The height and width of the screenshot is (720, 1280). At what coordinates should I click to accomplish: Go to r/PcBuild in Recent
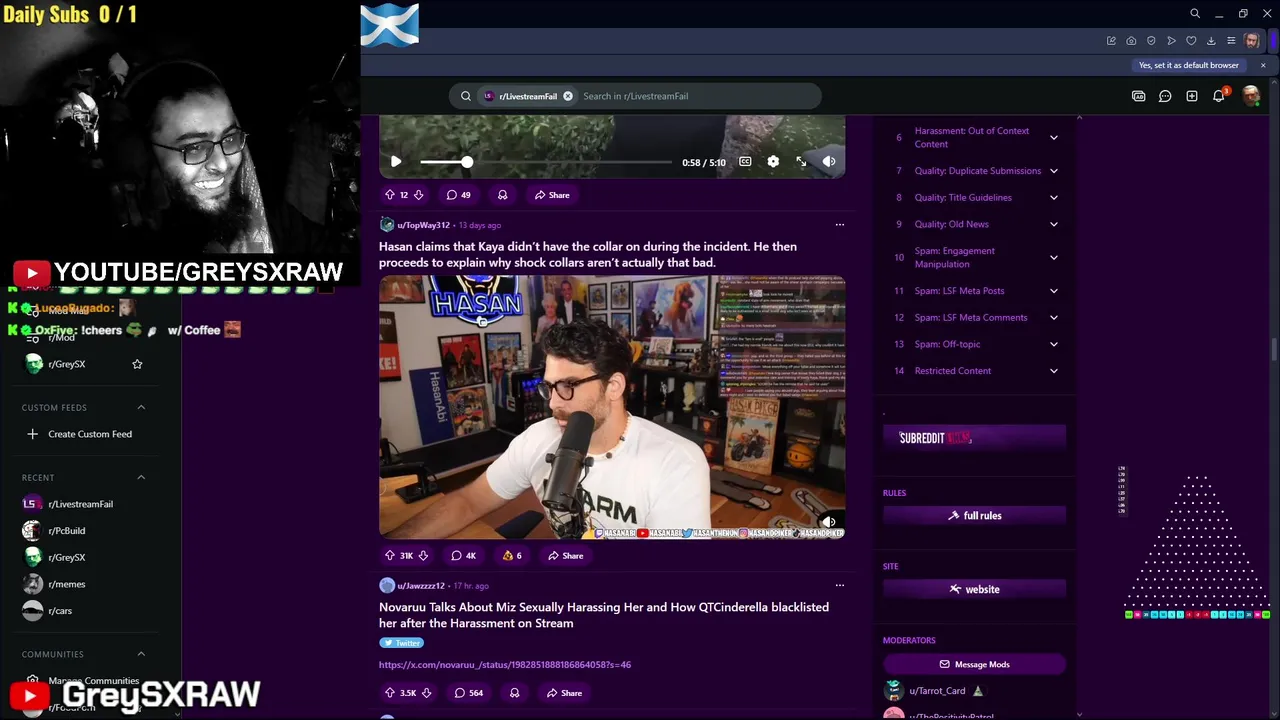pyautogui.click(x=66, y=531)
